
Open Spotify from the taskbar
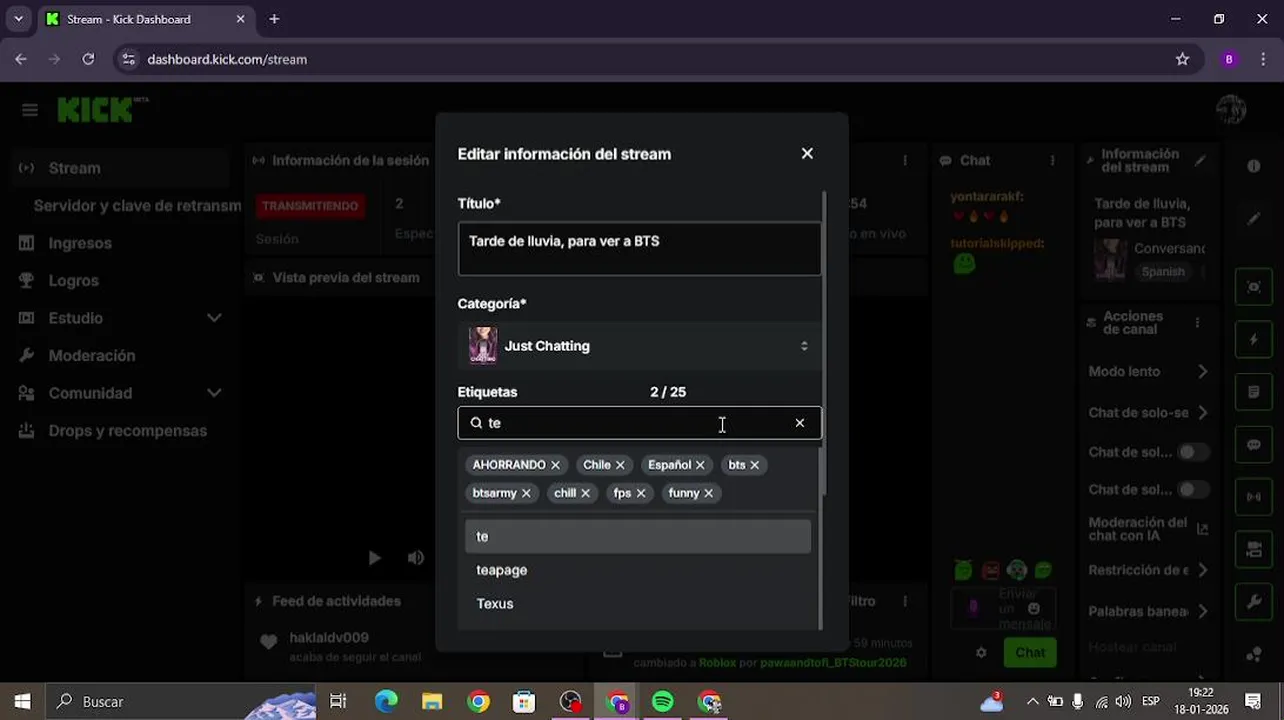tap(662, 702)
